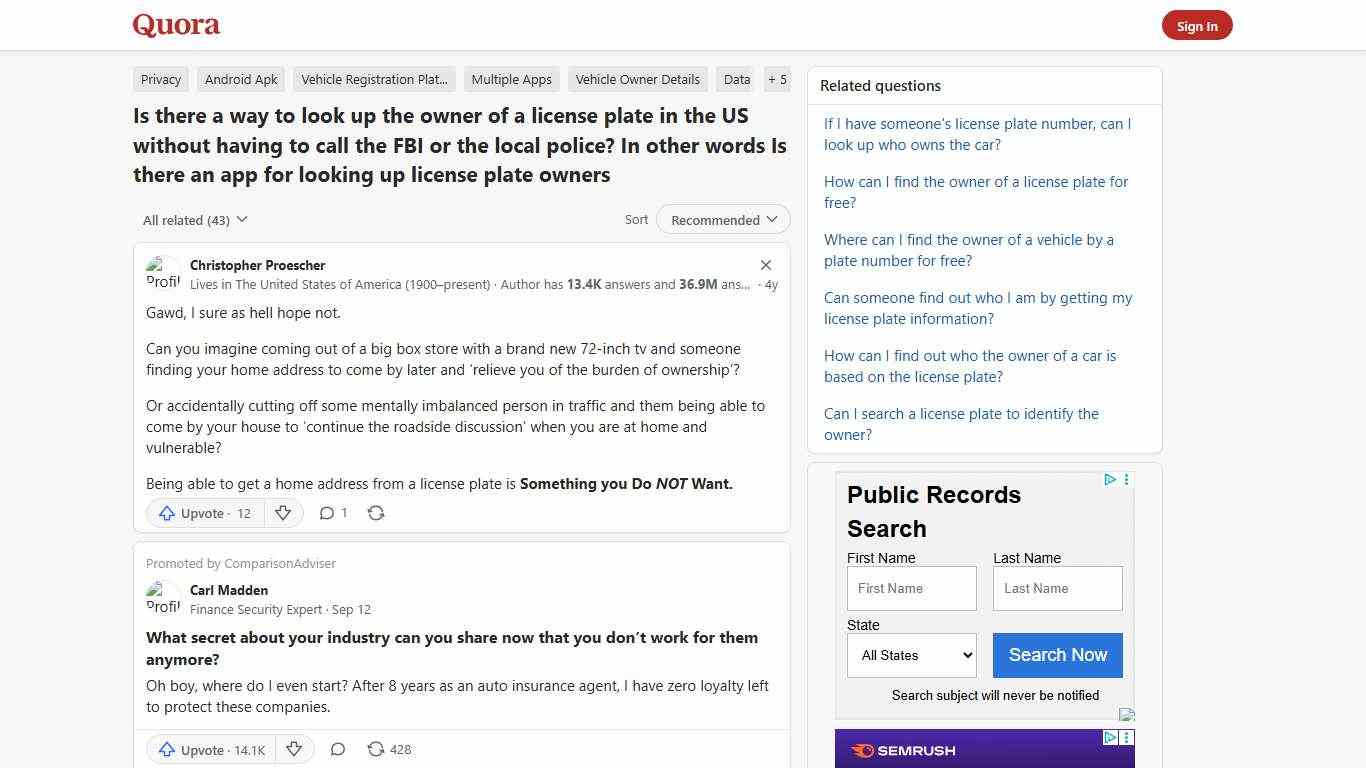The width and height of the screenshot is (1366, 768).
Task: Open the All States dropdown in the ad
Action: 910,655
